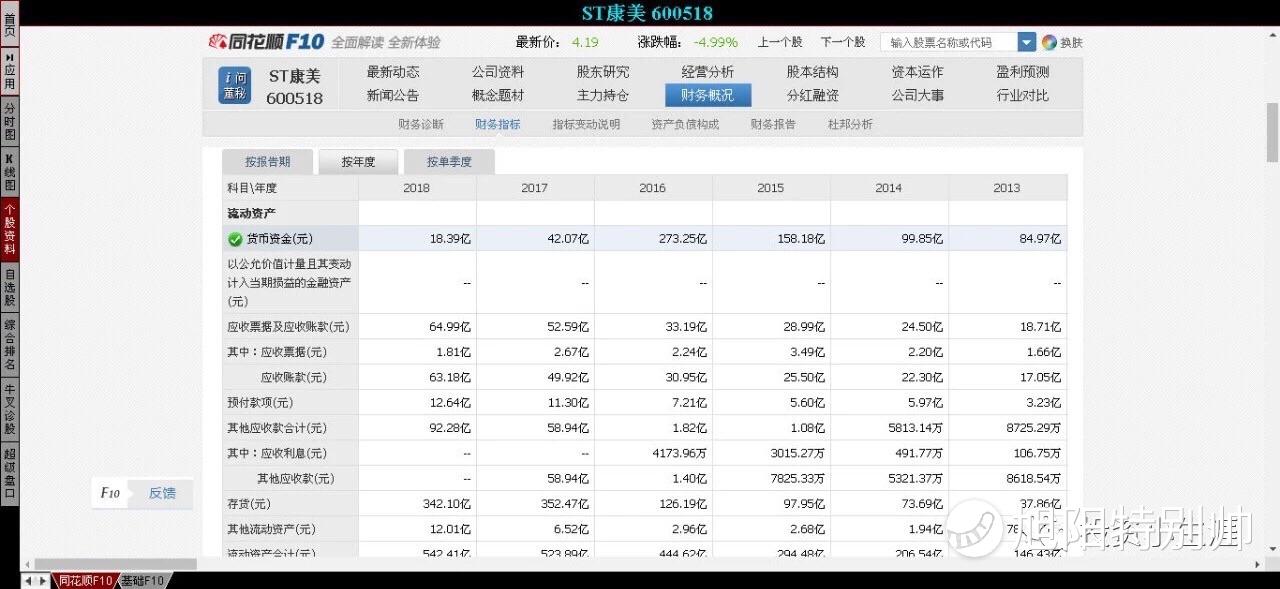Viewport: 1280px width, 589px height.
Task: Click the bottom tab bar left arrow
Action: coord(28,581)
